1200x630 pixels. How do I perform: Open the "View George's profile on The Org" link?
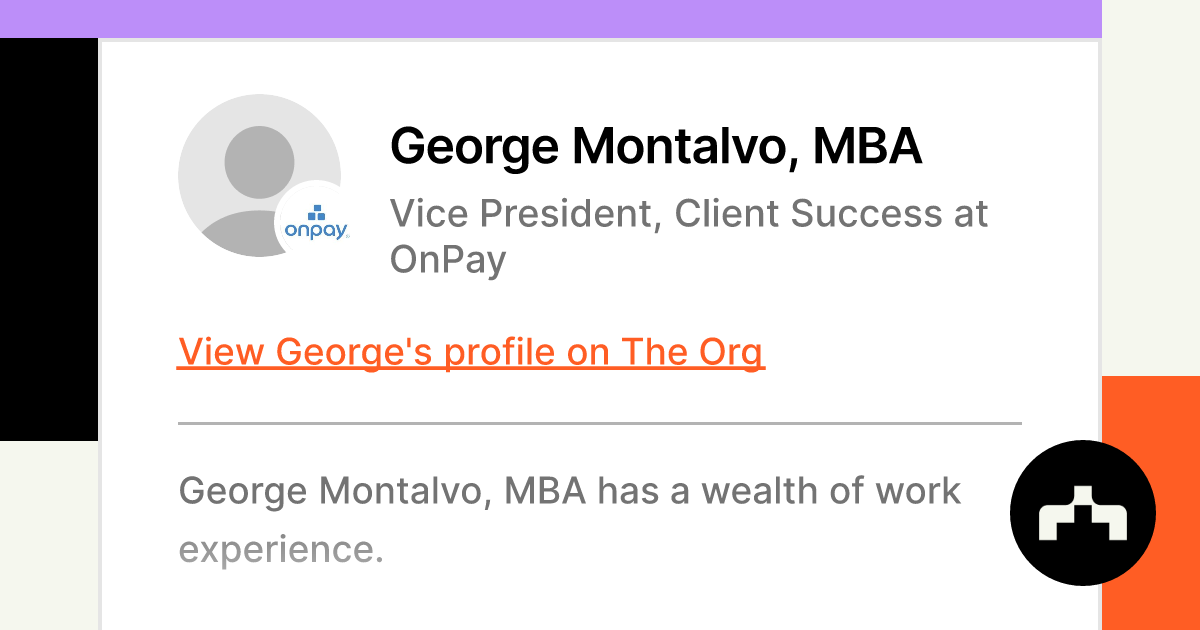tap(470, 352)
